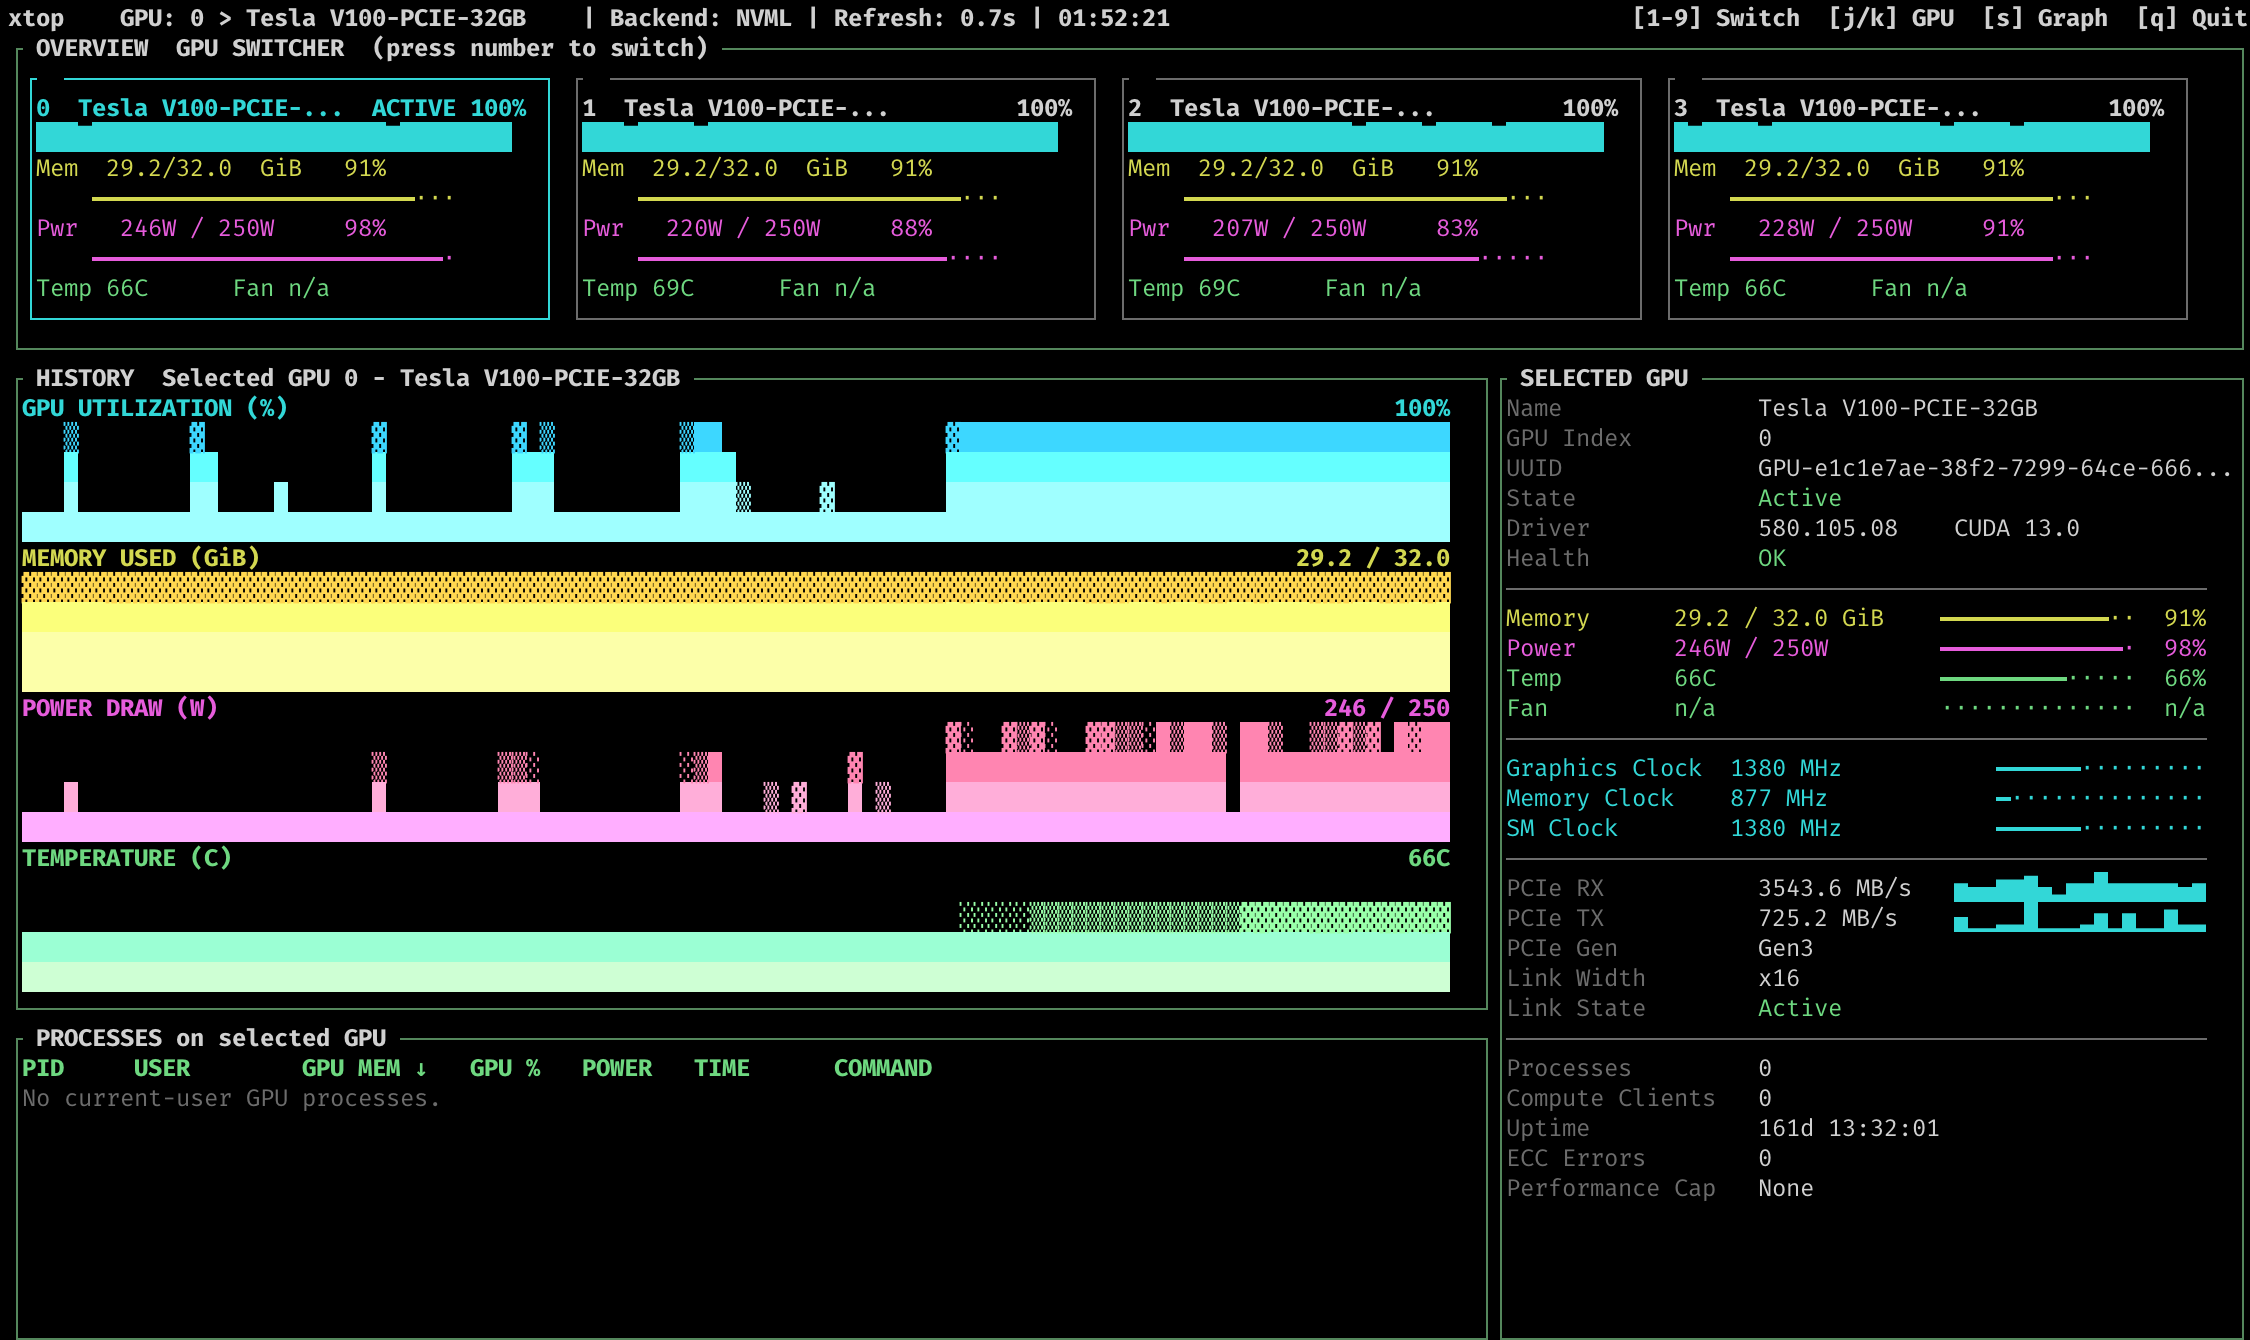Sort processes by GPU MEM column
Screen dimensions: 2250x1340
(x=365, y=1068)
